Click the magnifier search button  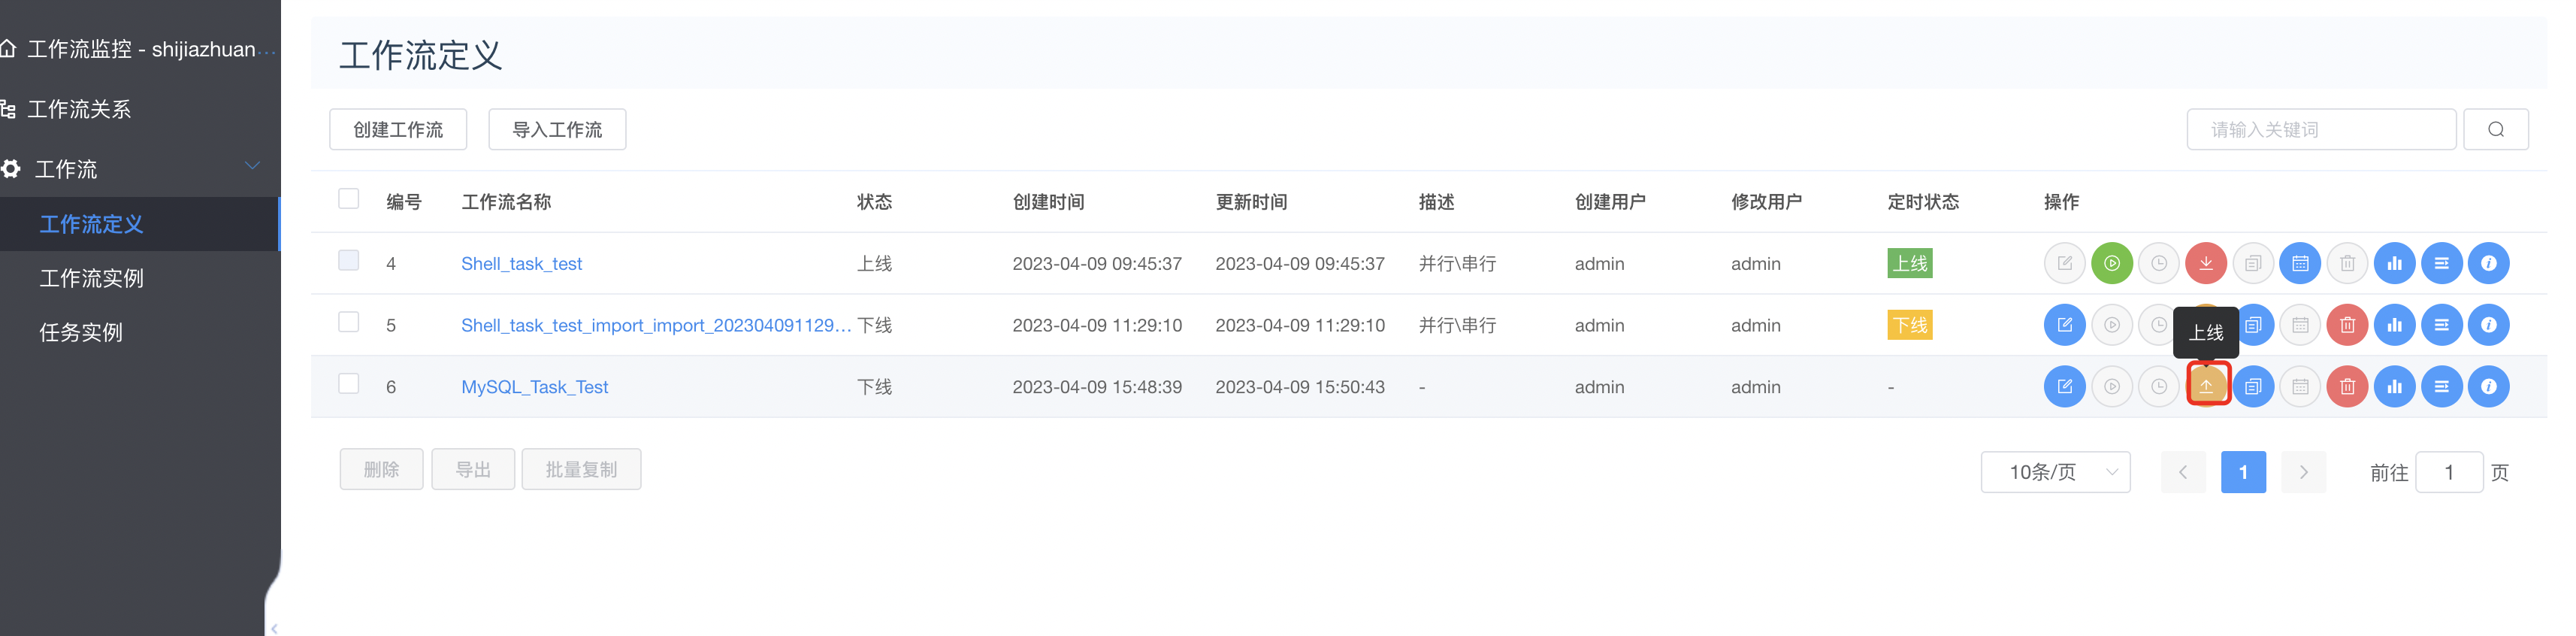[x=2495, y=130]
